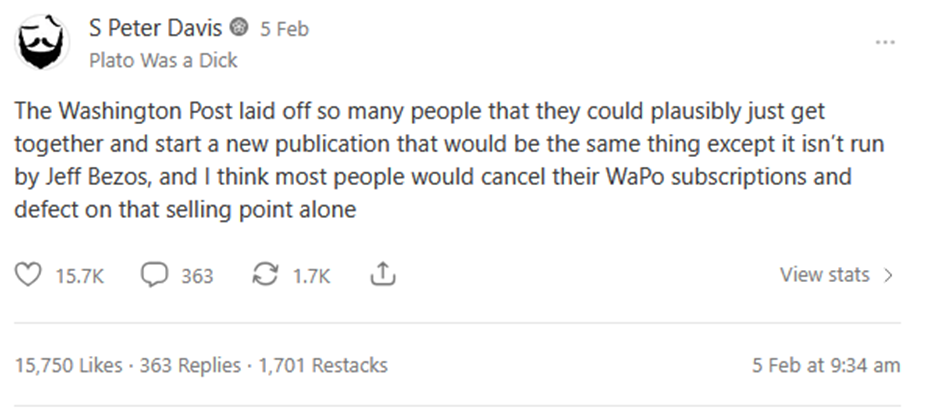The width and height of the screenshot is (926, 416).
Task: Open View stats link
Action: click(824, 275)
